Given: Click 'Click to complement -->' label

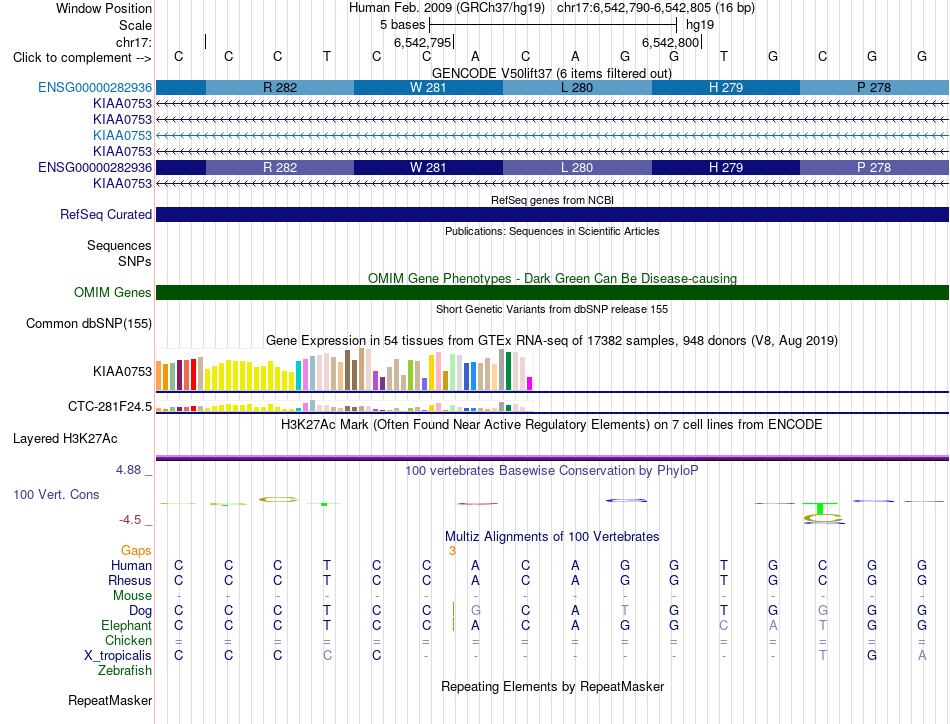Looking at the screenshot, I should tap(82, 58).
